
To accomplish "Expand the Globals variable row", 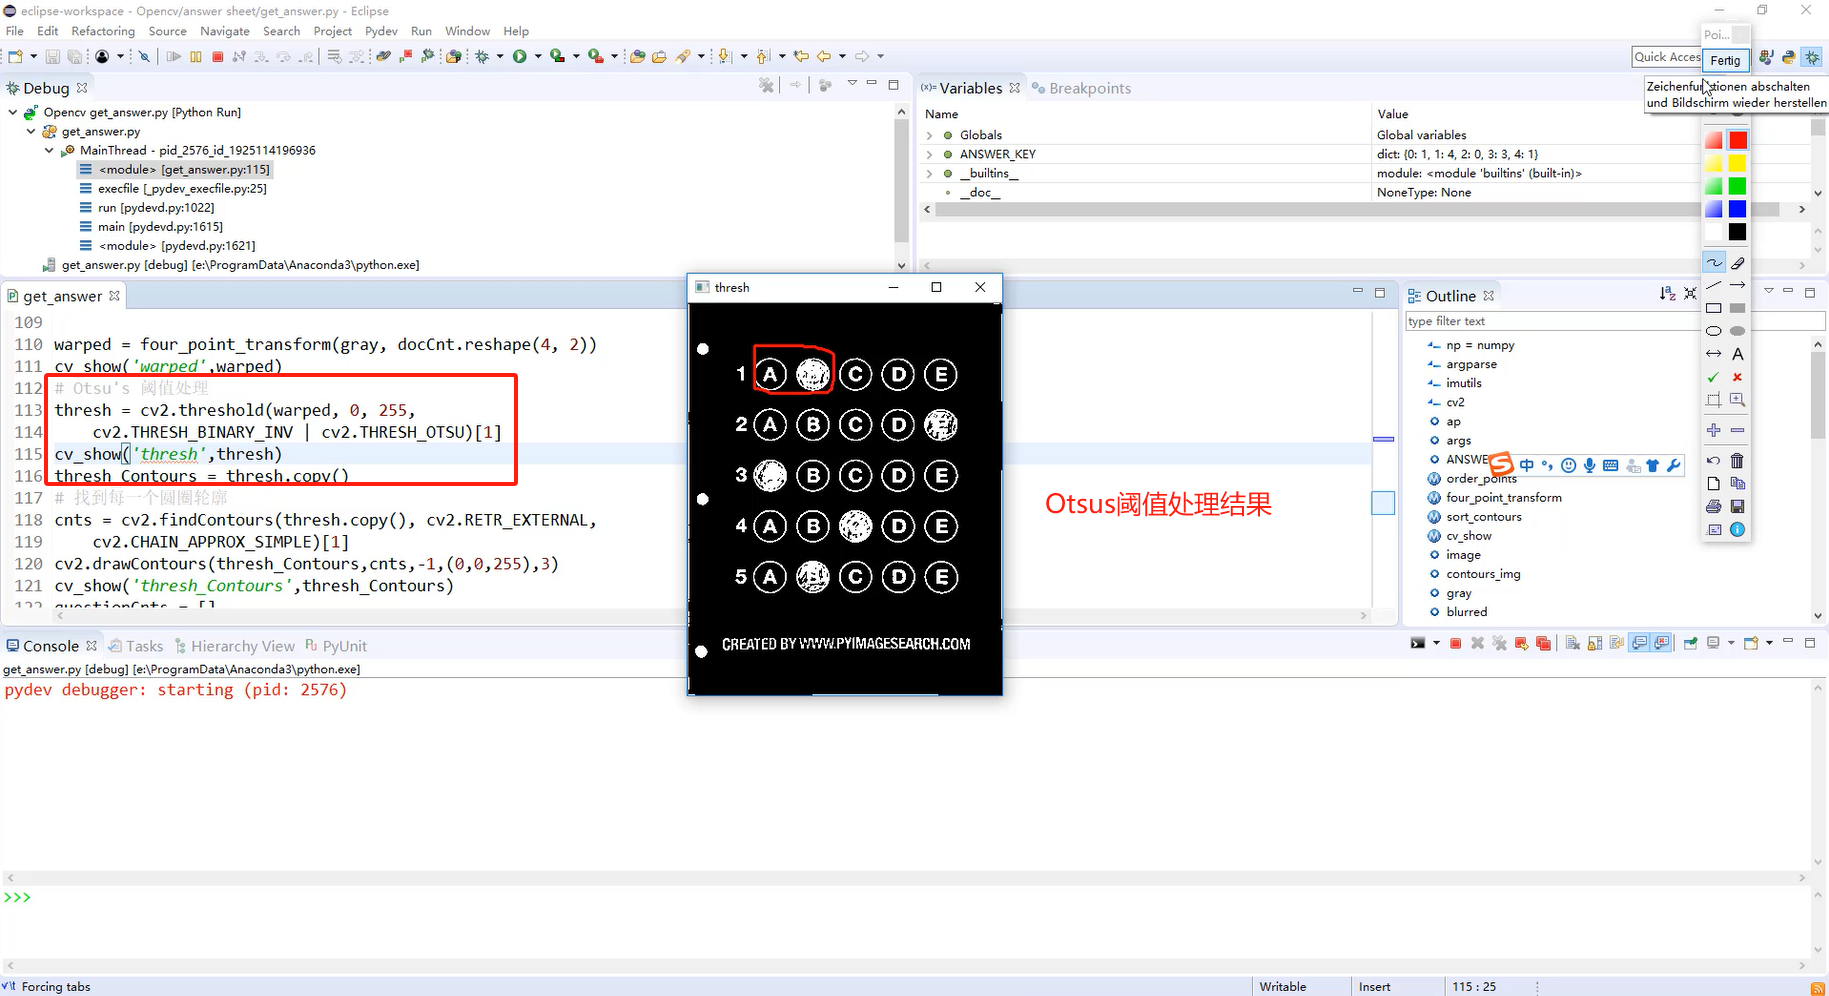I will (929, 135).
